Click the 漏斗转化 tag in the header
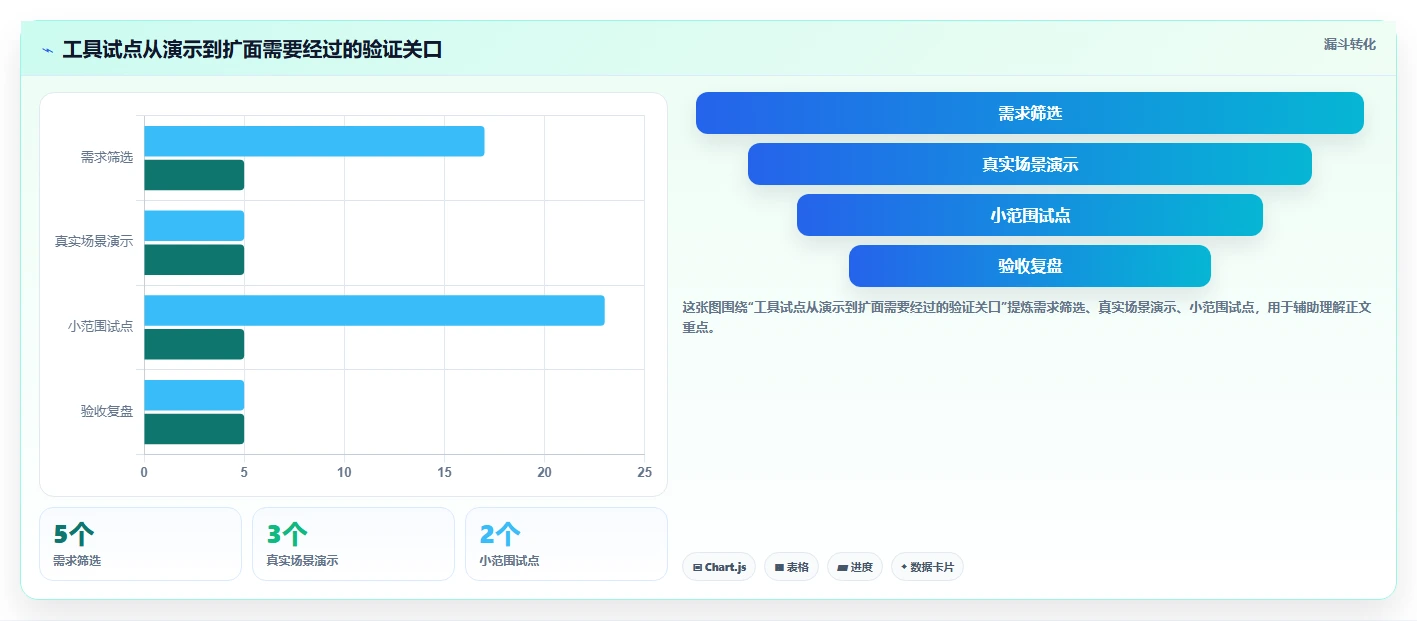 click(1349, 44)
